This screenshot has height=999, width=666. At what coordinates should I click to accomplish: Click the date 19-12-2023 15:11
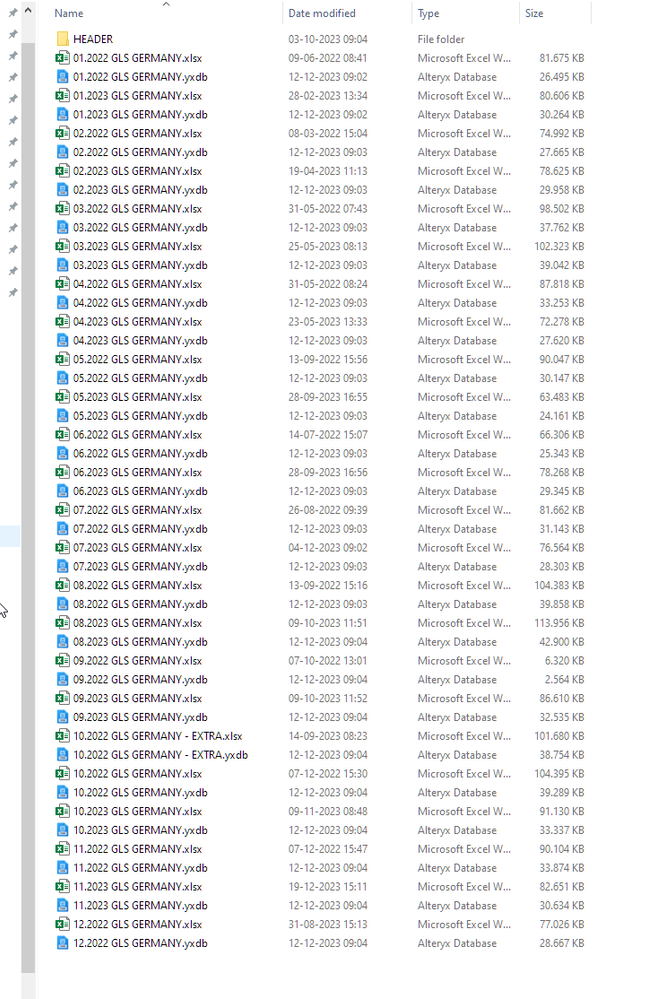click(328, 886)
